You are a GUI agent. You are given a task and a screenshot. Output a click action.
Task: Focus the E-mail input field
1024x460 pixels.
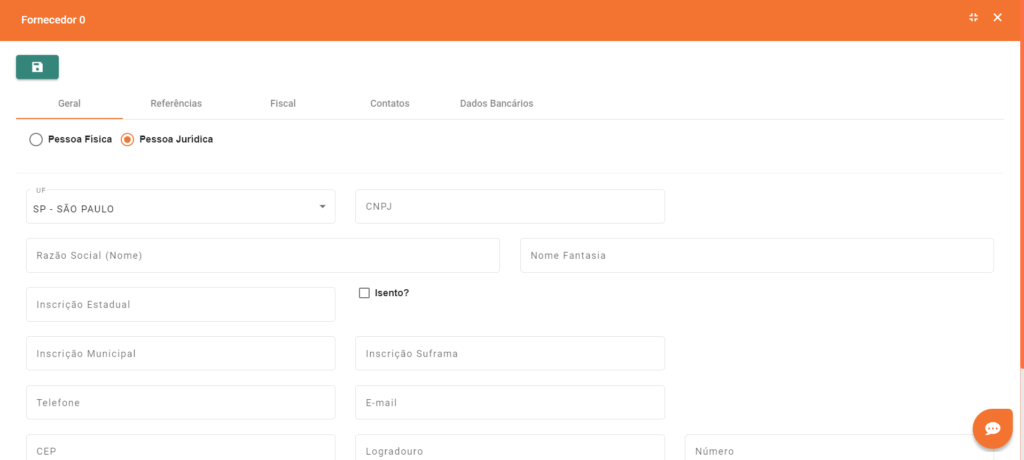pyautogui.click(x=509, y=403)
